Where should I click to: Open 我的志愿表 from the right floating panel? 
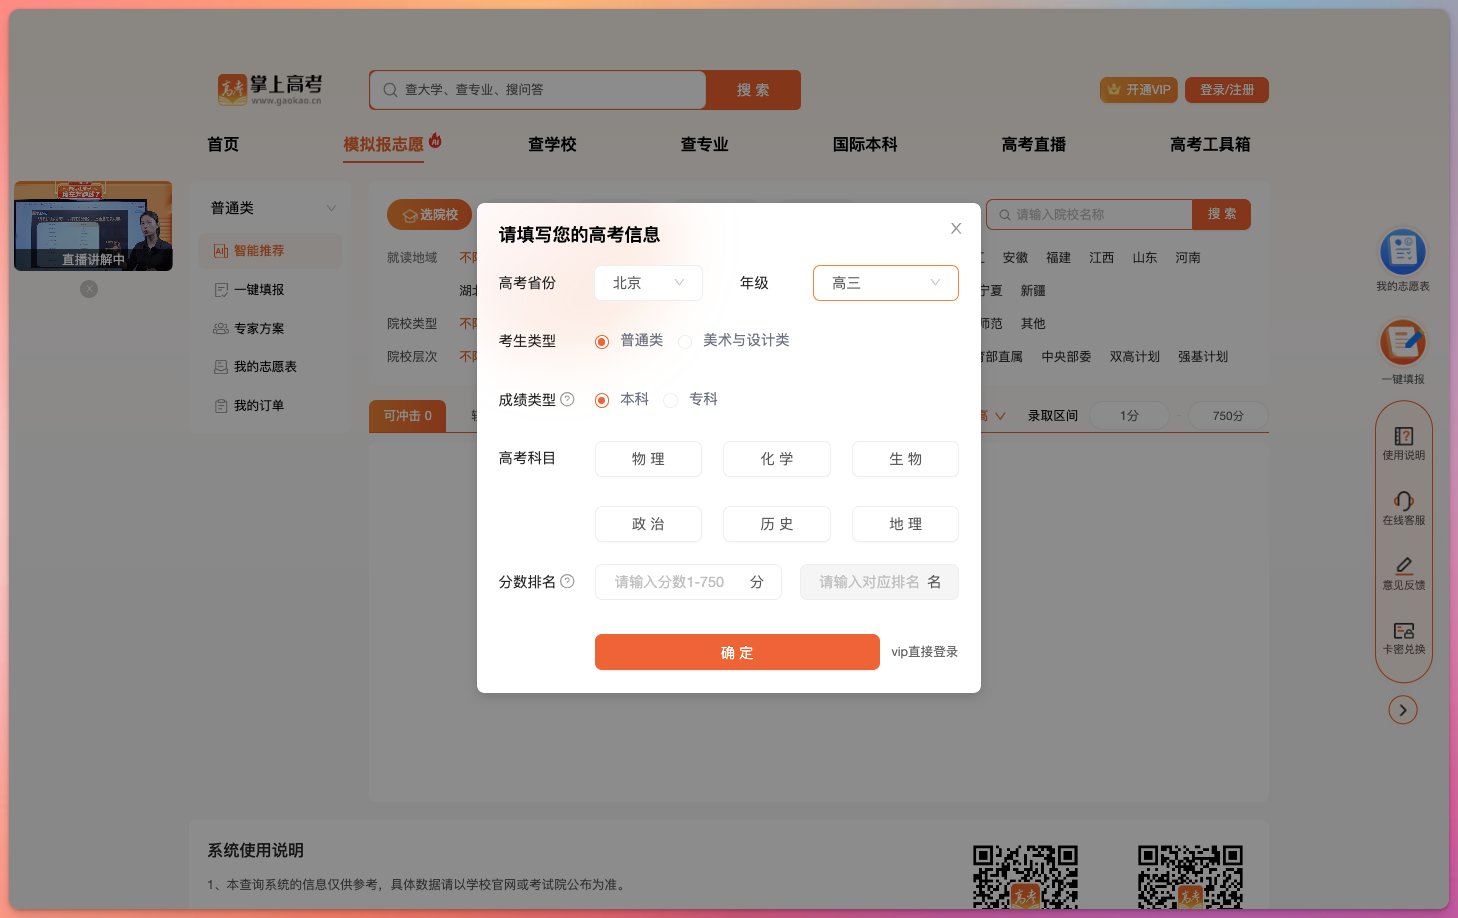[1403, 259]
